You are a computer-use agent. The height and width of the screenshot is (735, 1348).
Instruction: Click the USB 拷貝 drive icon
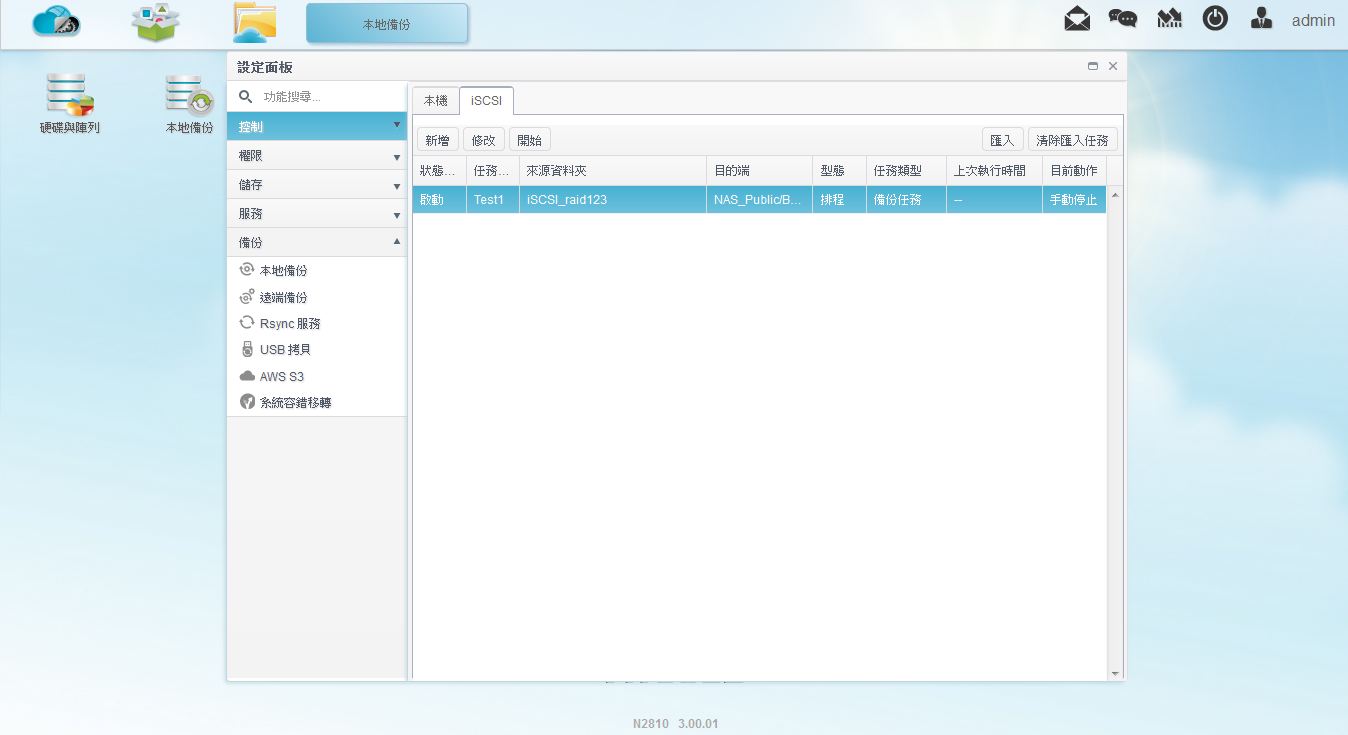[247, 349]
